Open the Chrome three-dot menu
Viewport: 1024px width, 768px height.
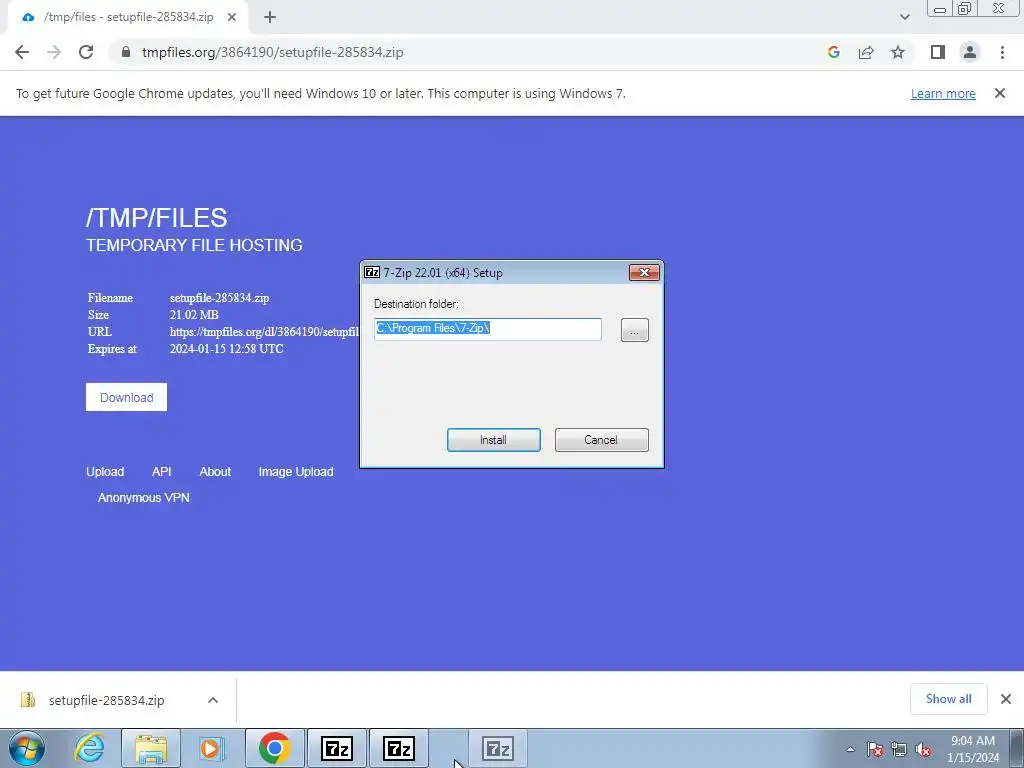tap(1002, 52)
